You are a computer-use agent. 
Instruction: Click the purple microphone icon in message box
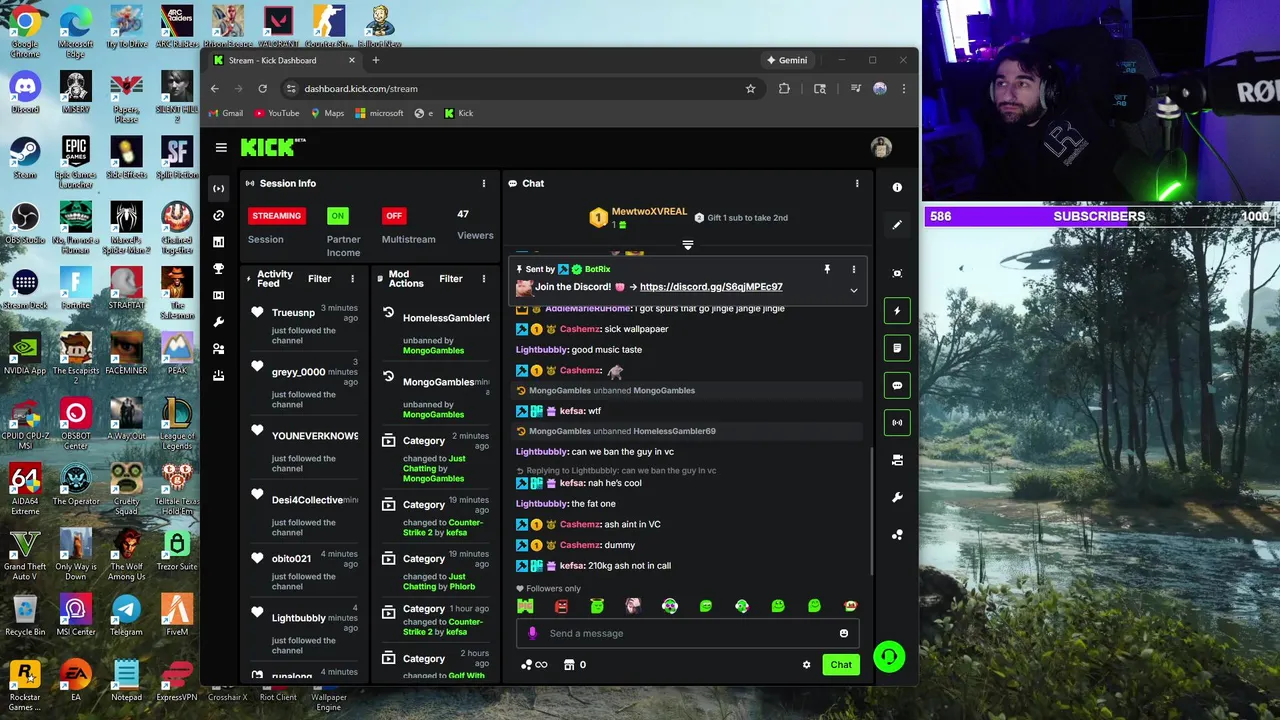click(x=532, y=633)
